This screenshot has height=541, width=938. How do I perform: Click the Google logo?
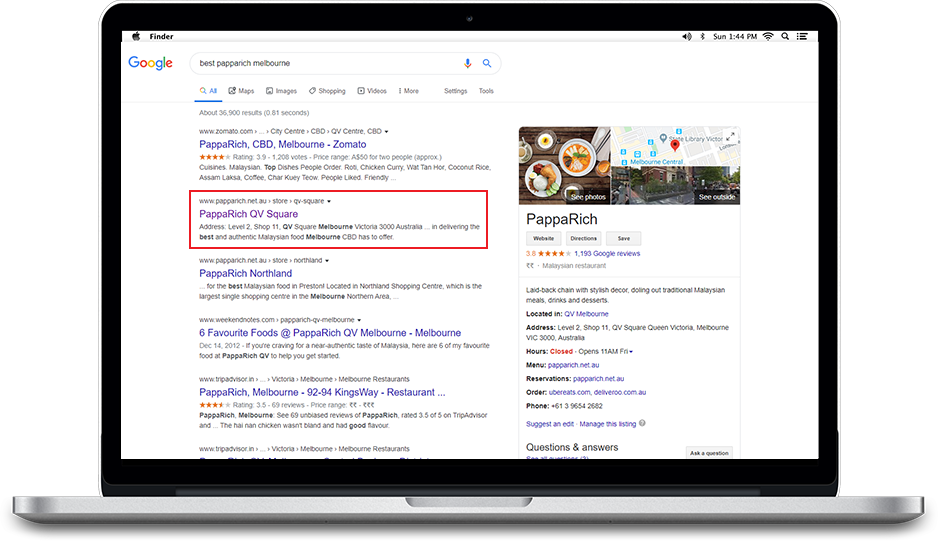[x=150, y=63]
